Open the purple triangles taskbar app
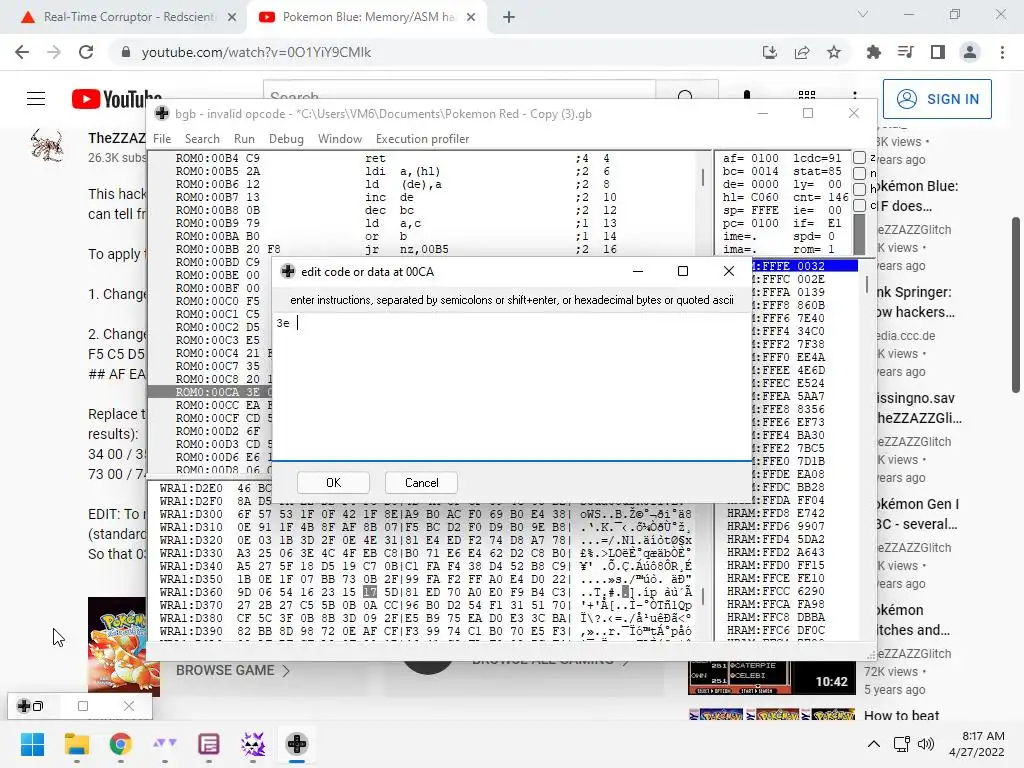The height and width of the screenshot is (768, 1024). [x=165, y=744]
